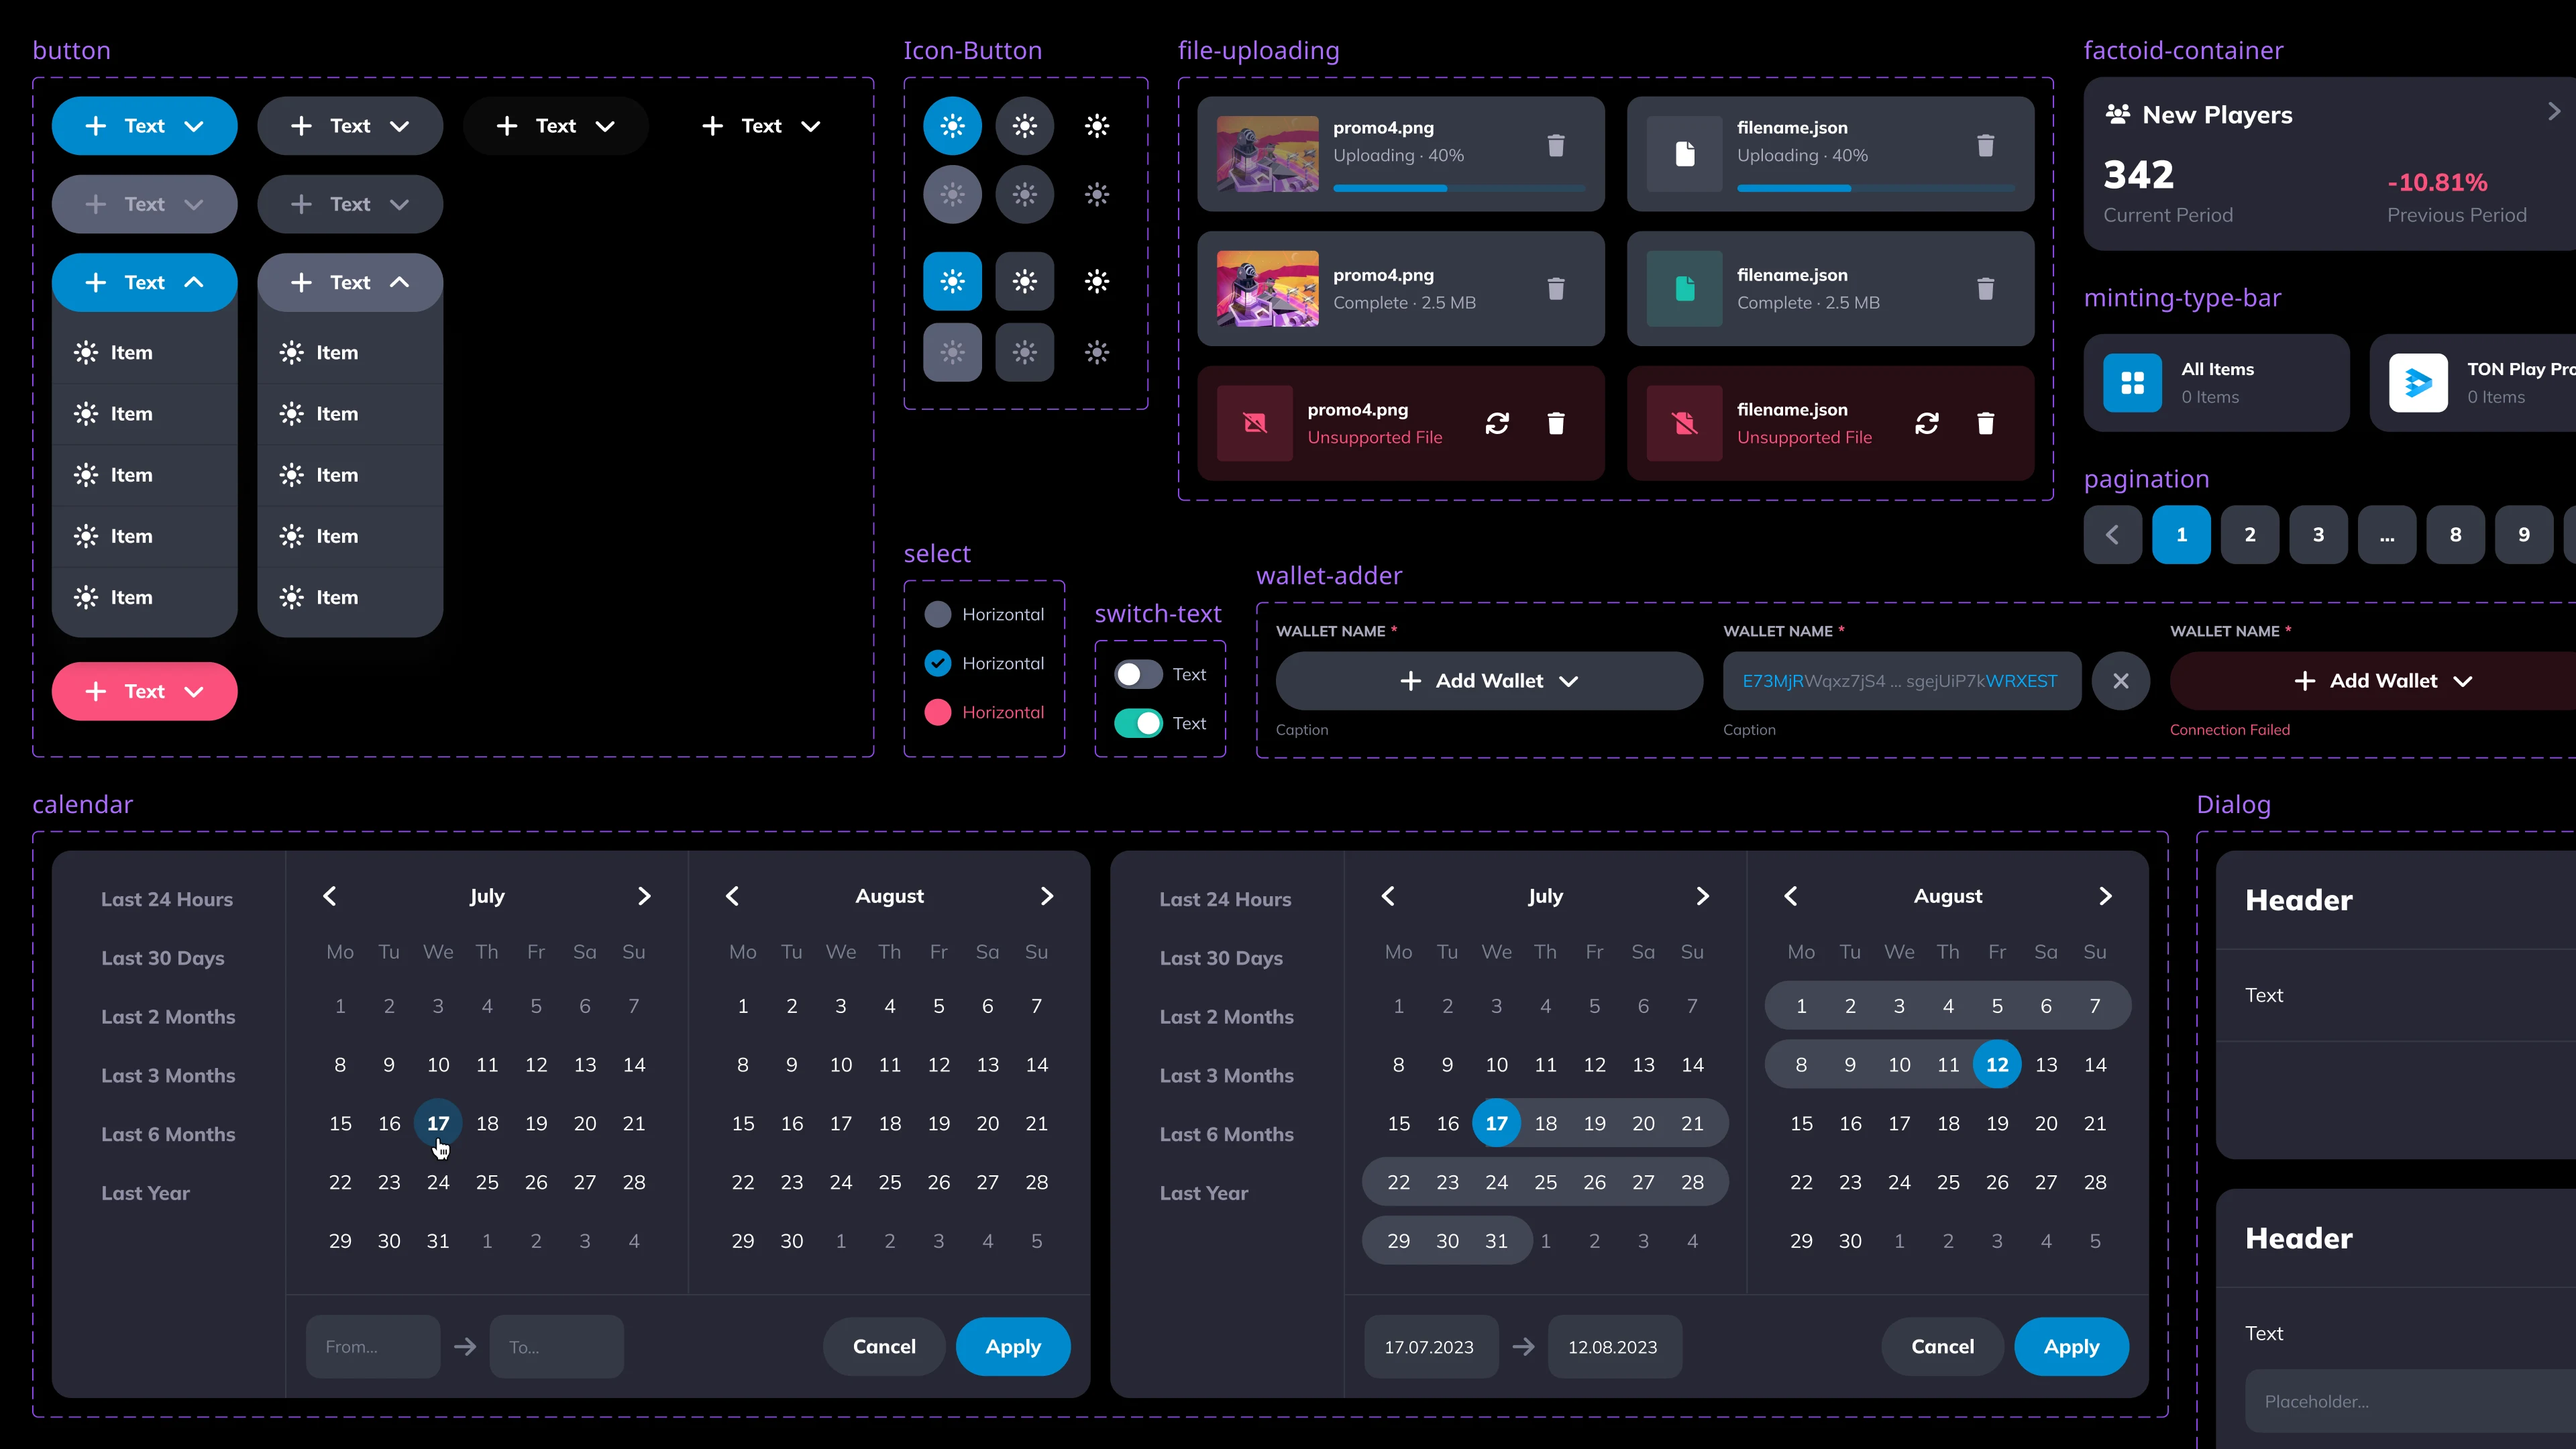Image resolution: width=2576 pixels, height=1449 pixels.
Task: Open the blue Text dropdown button
Action: point(145,126)
